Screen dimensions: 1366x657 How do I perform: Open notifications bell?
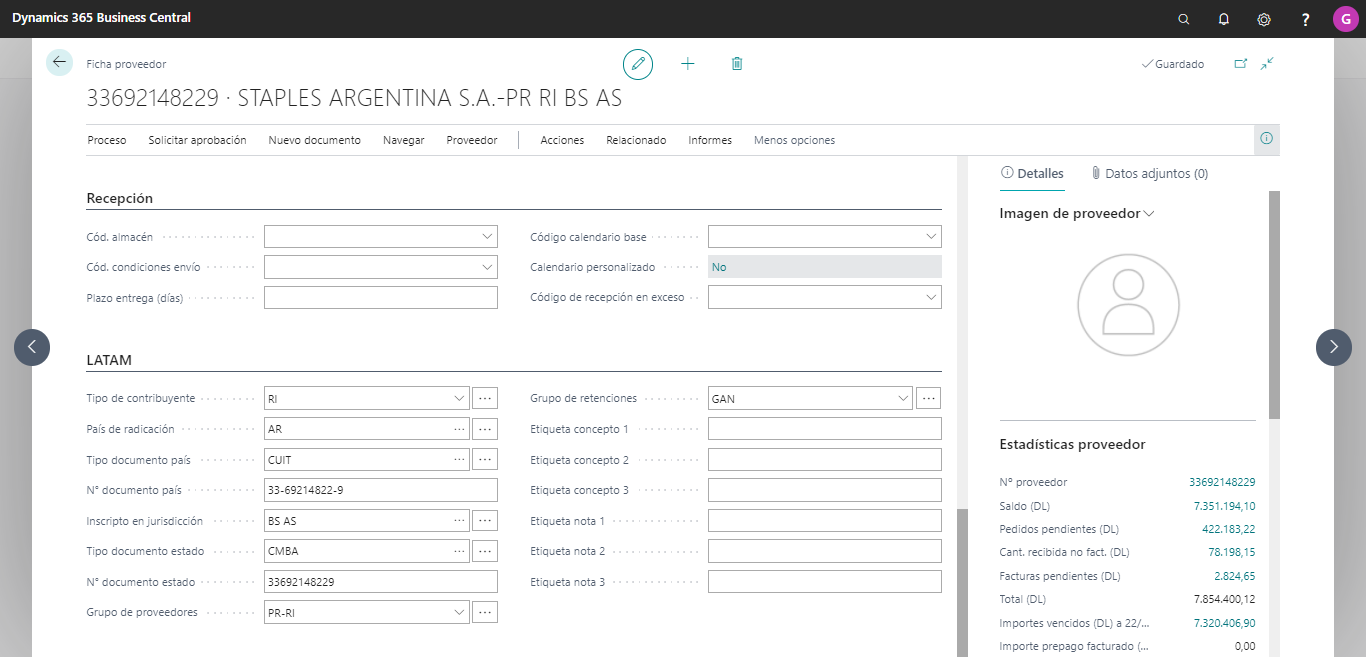1224,19
